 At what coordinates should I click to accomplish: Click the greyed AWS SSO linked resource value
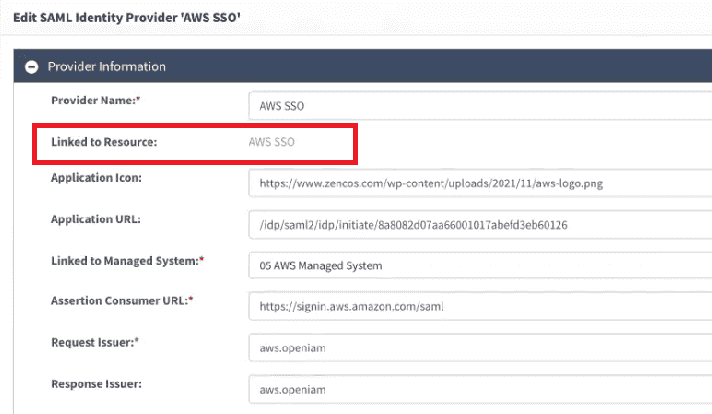pos(272,142)
